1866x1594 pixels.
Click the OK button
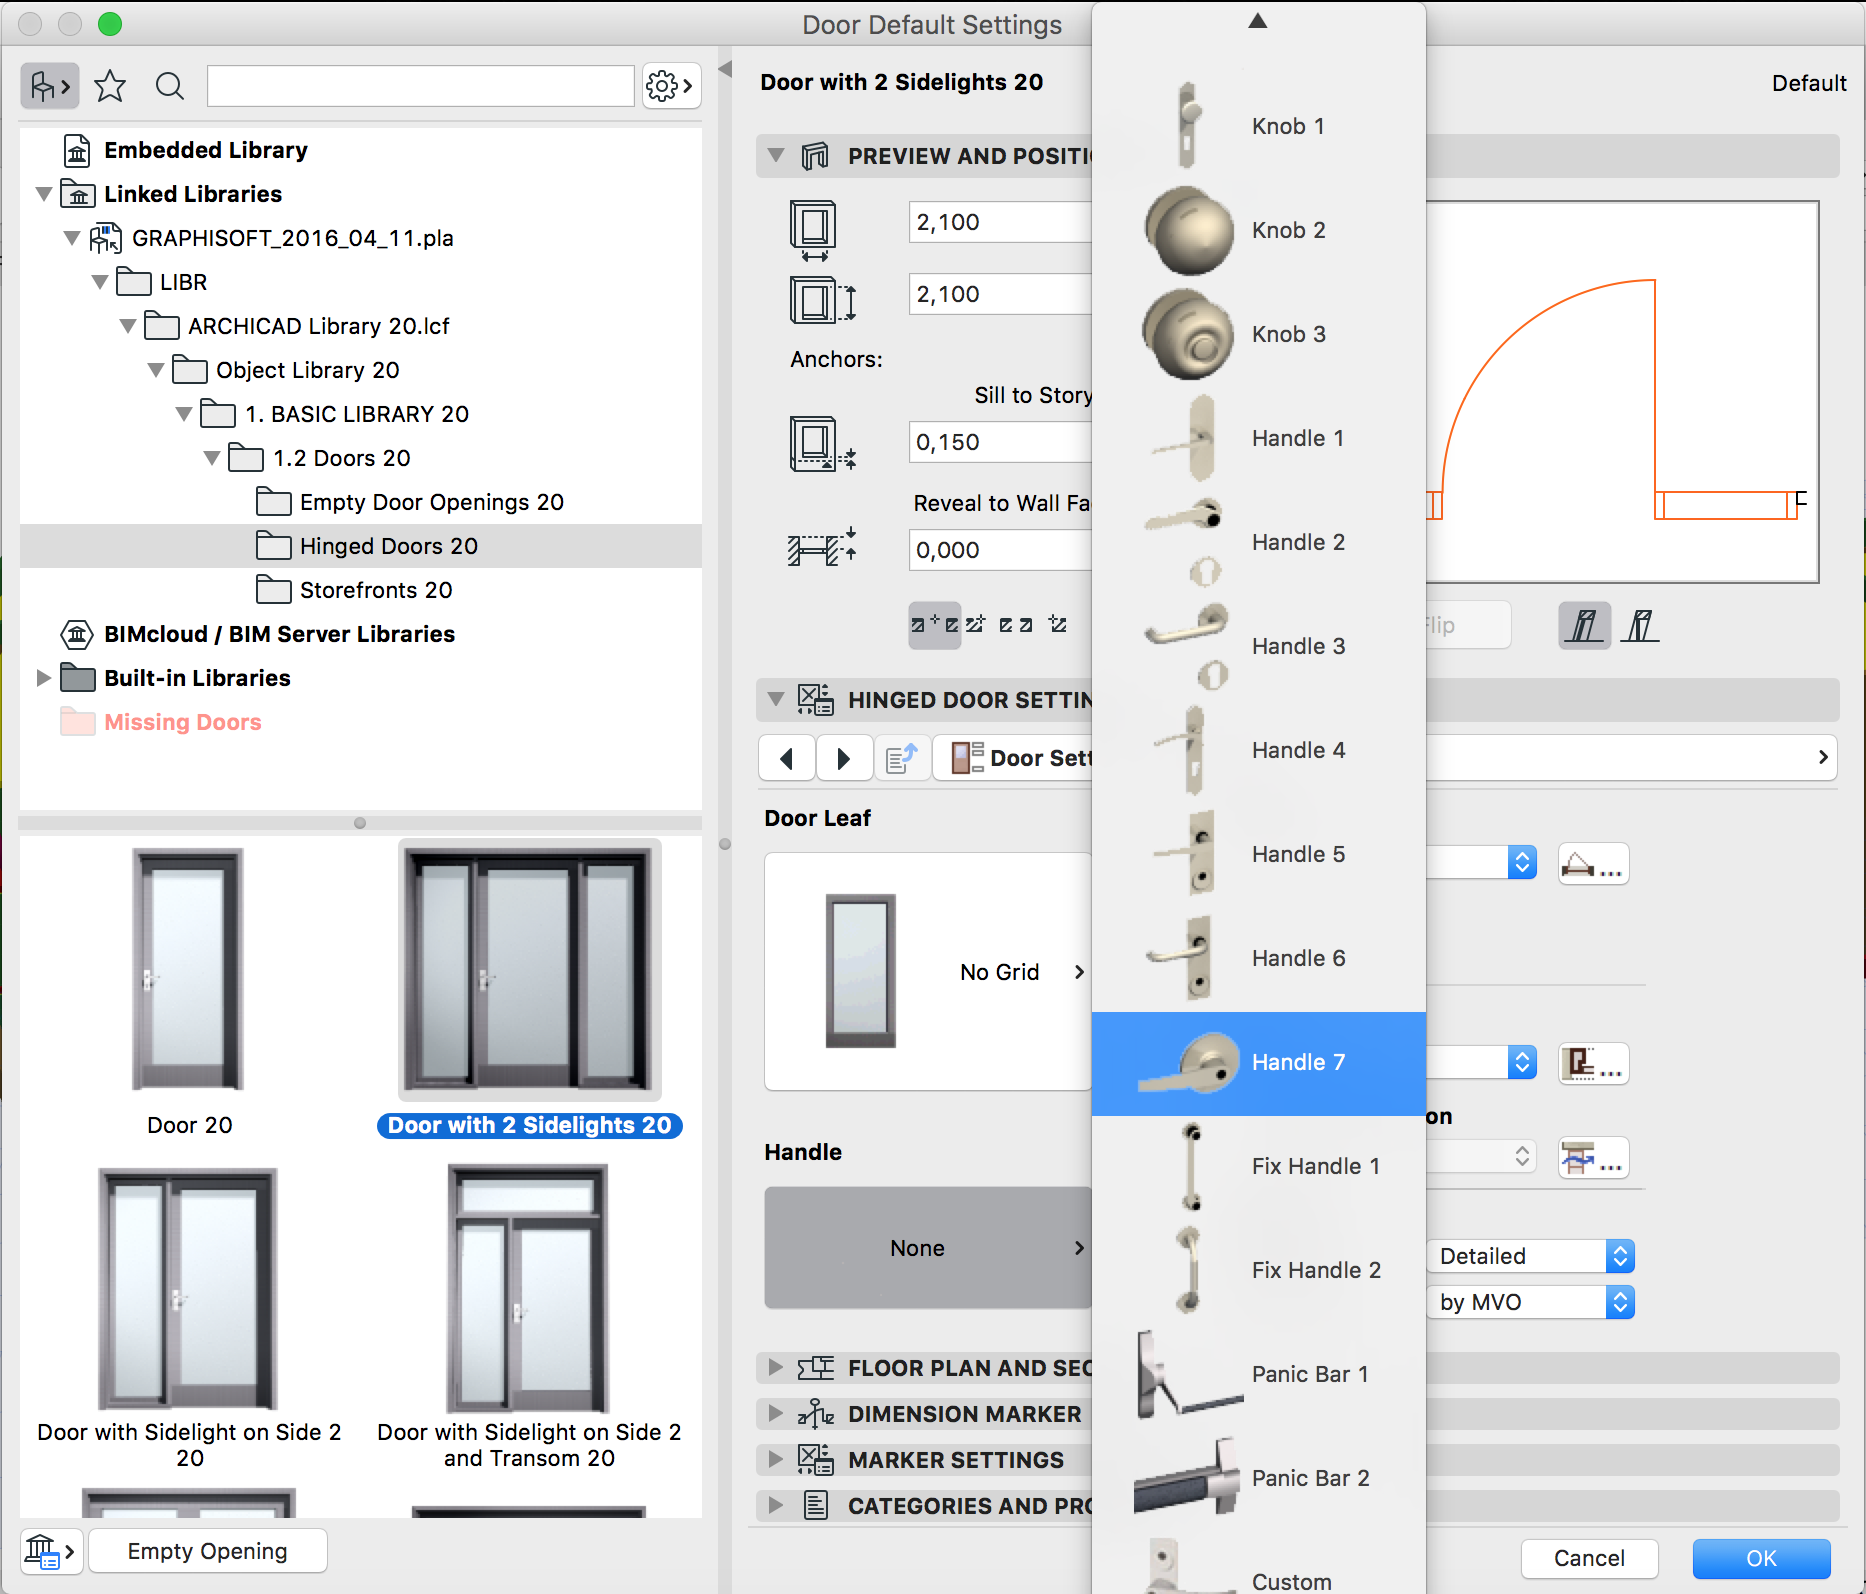point(1760,1558)
